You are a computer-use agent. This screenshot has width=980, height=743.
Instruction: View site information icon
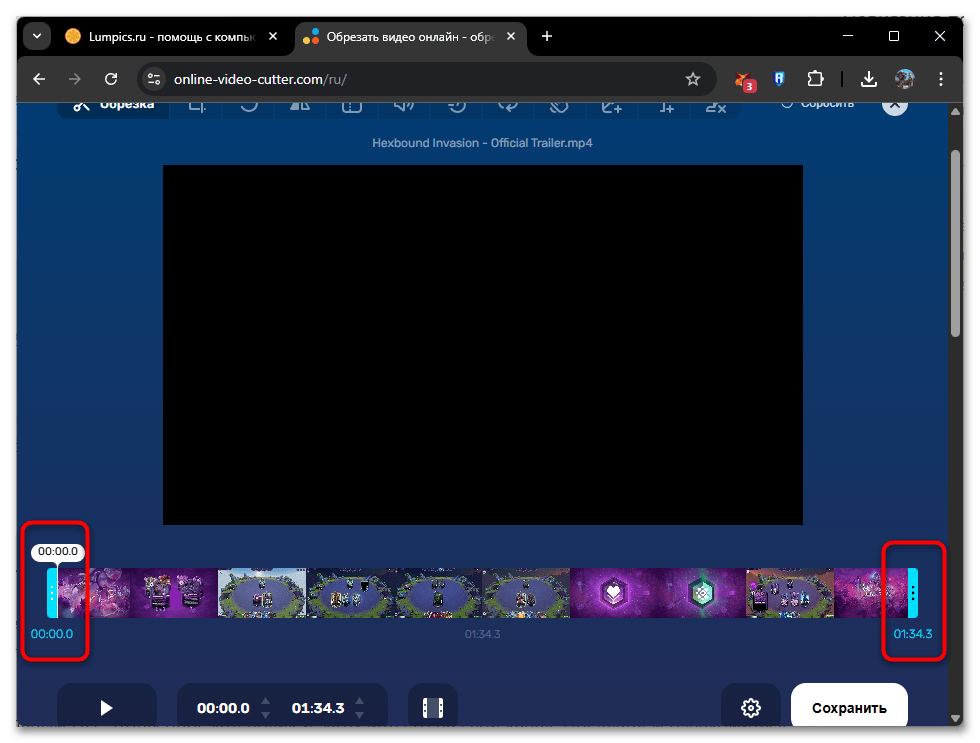(154, 79)
